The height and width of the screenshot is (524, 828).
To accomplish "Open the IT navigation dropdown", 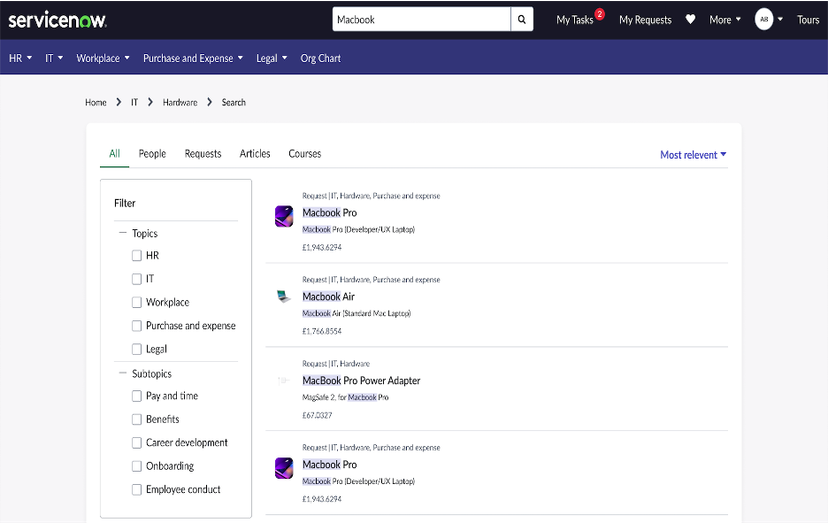I will [x=54, y=58].
